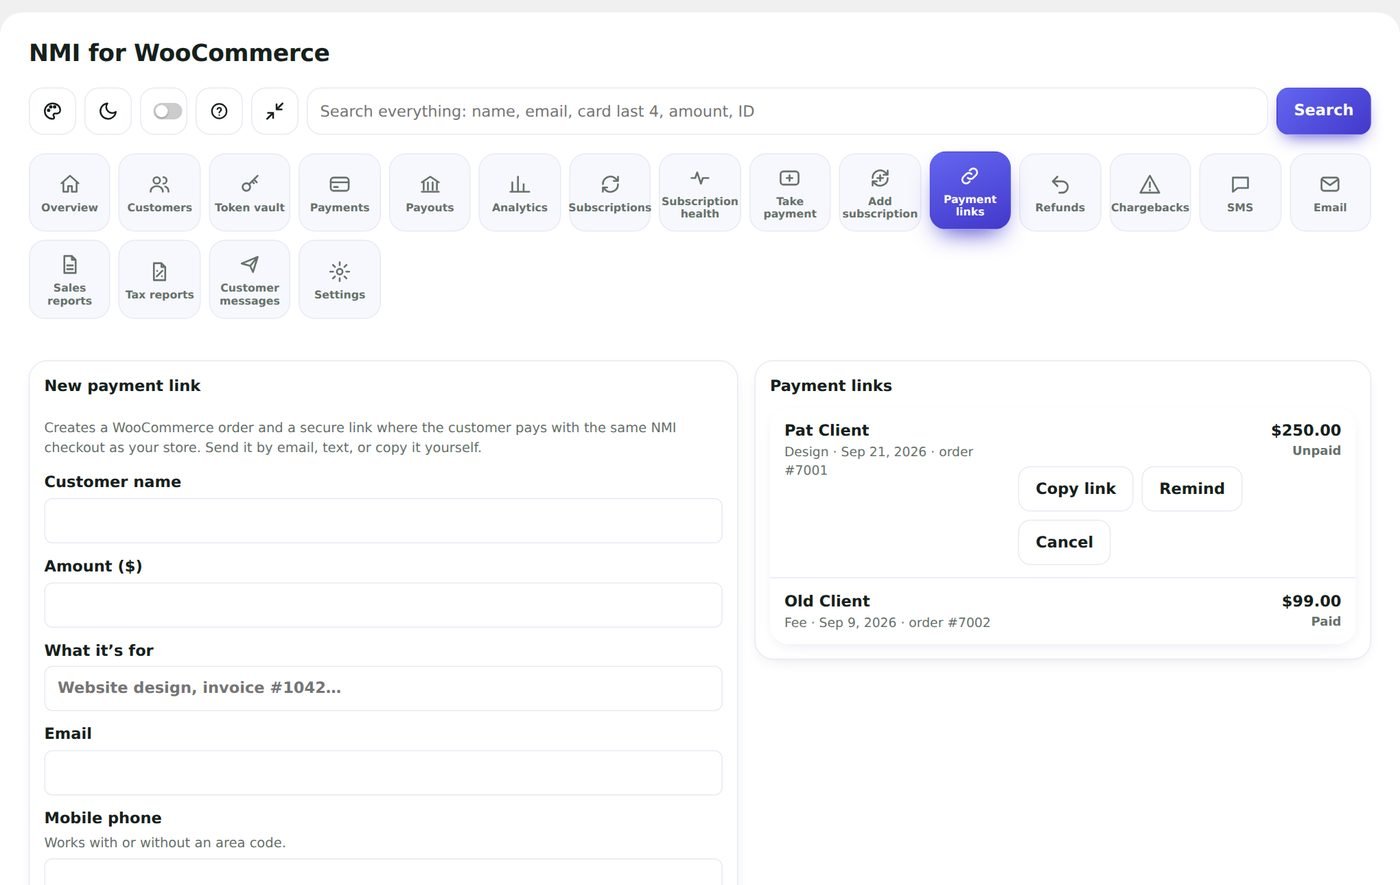The image size is (1400, 885).
Task: Cancel Pat Client's payment link
Action: [x=1064, y=542]
